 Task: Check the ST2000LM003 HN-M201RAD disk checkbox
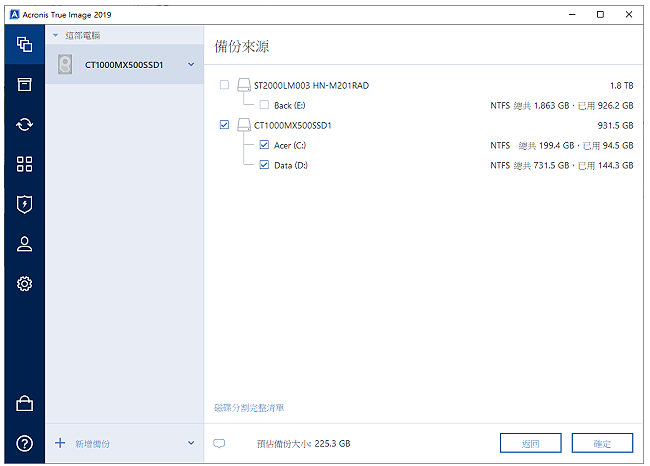coord(224,85)
